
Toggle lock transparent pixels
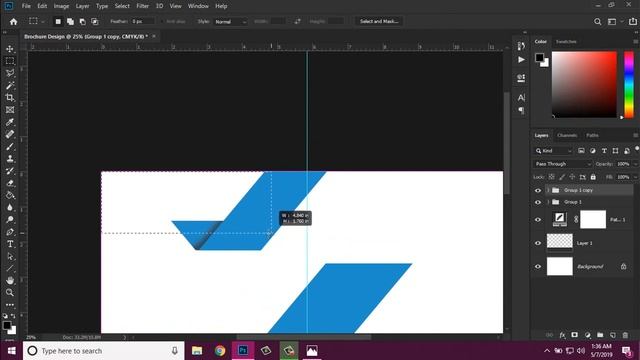(x=551, y=177)
